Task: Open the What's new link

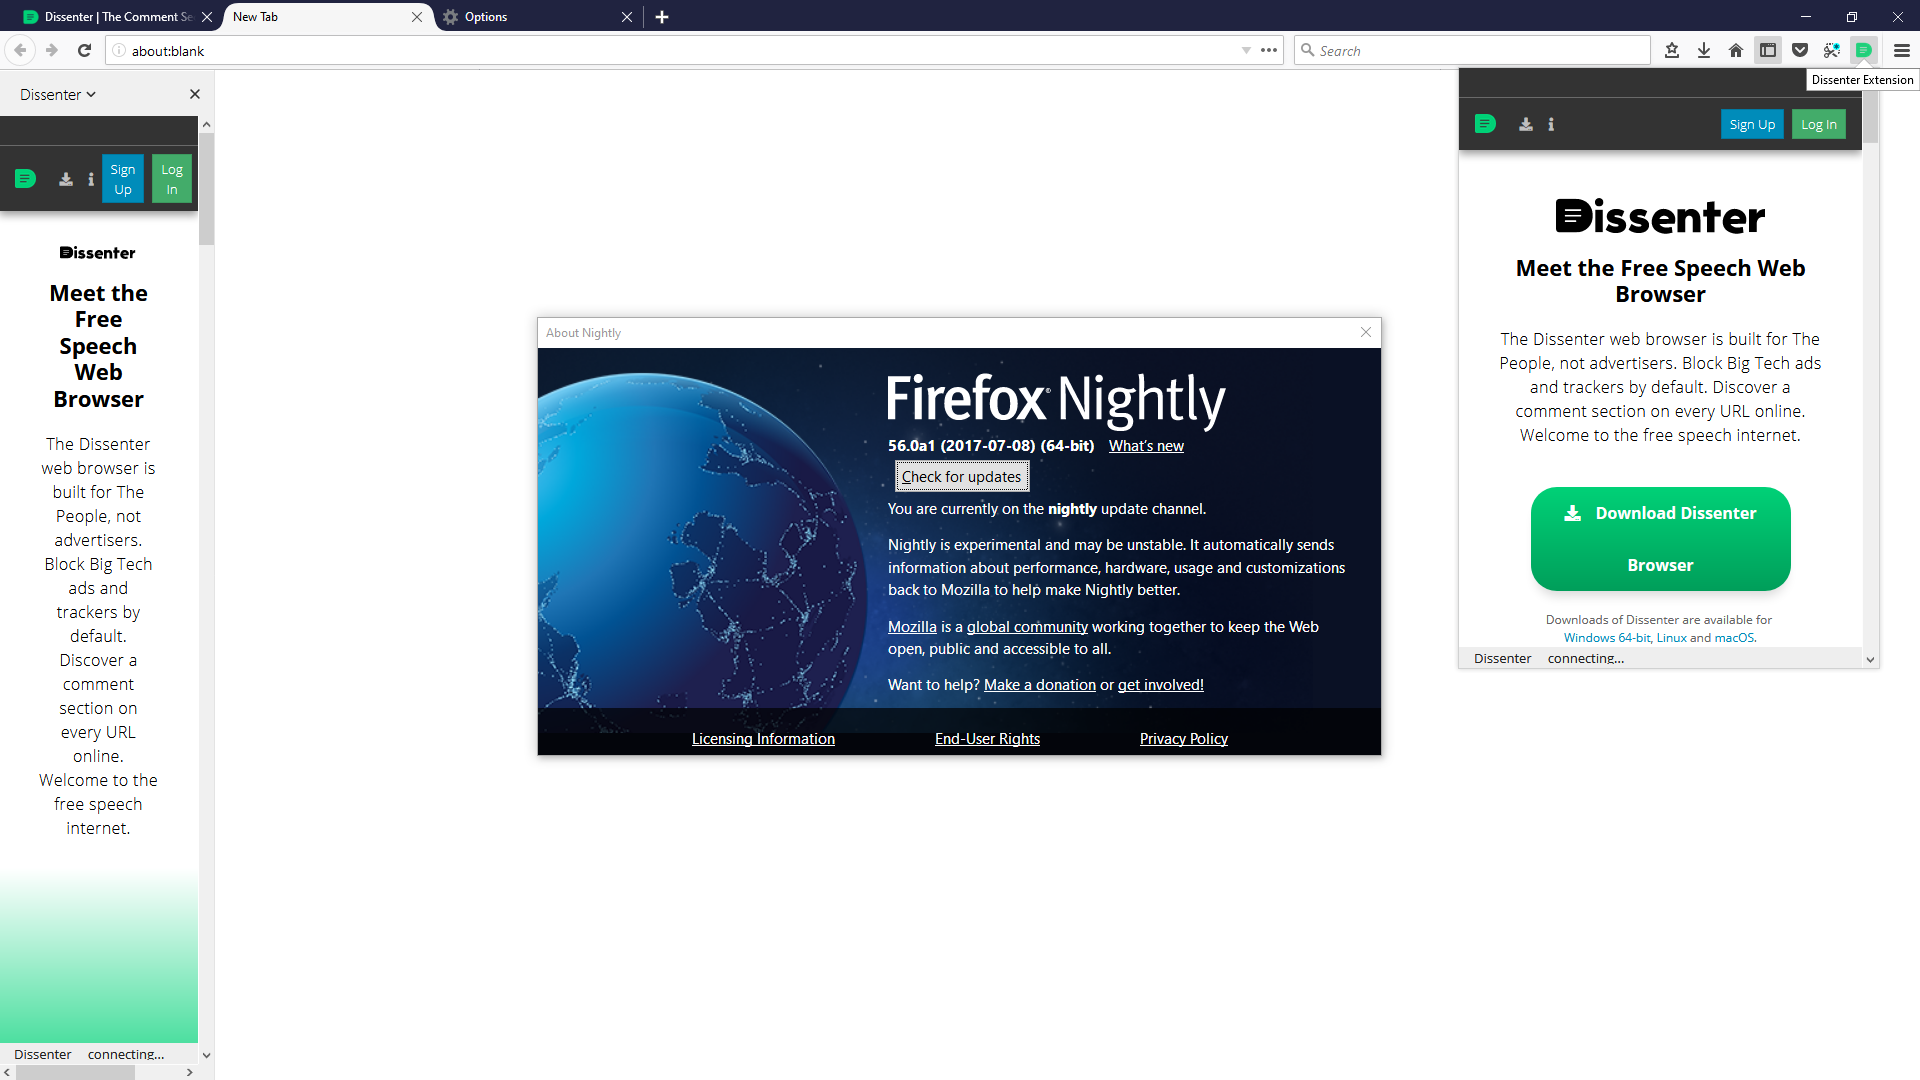Action: [x=1146, y=446]
